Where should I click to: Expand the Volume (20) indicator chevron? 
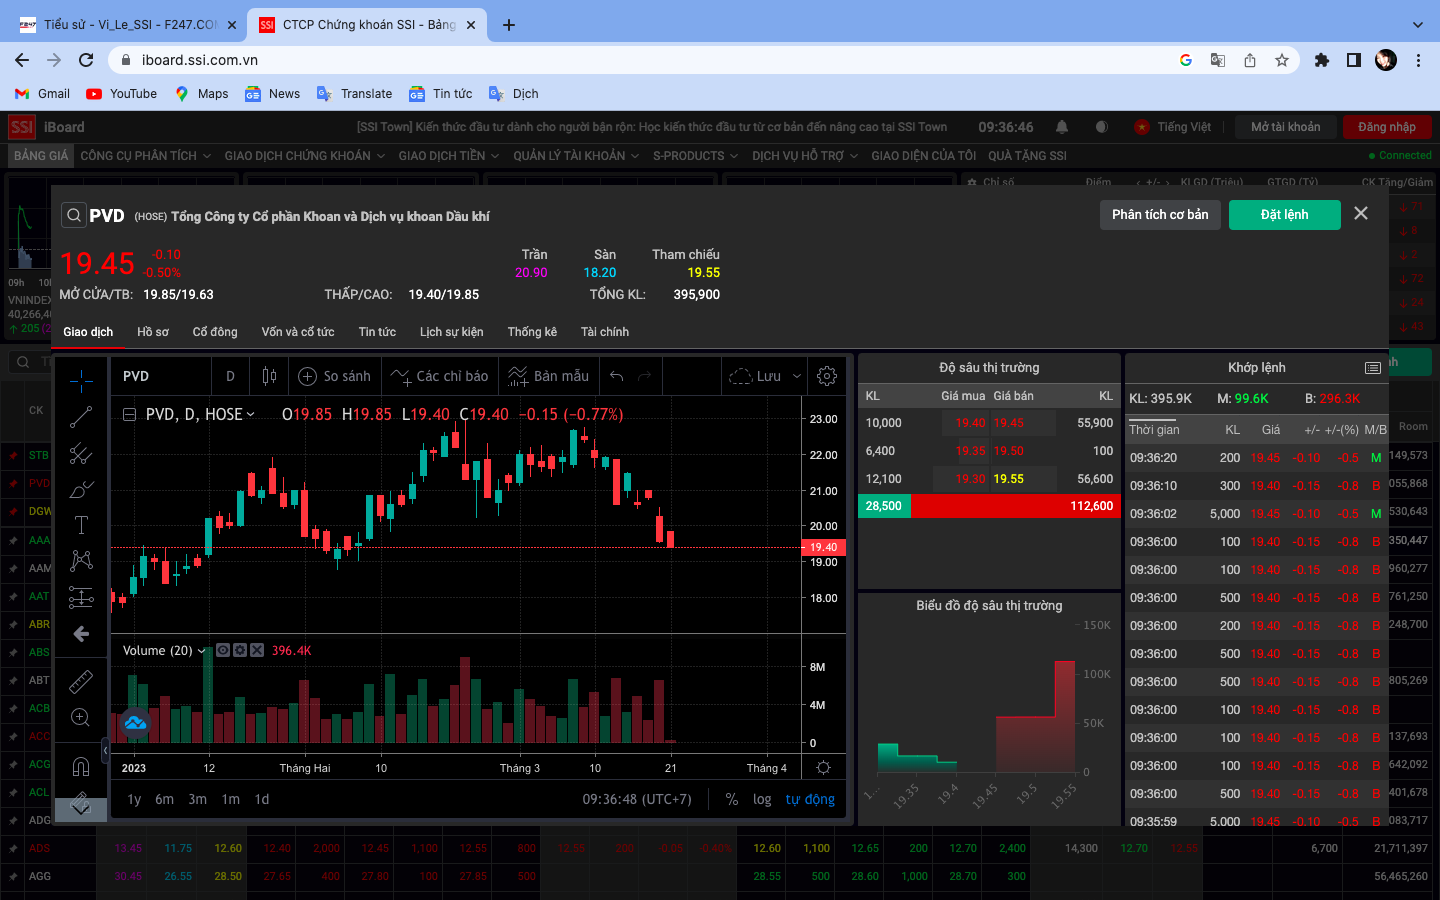[202, 651]
